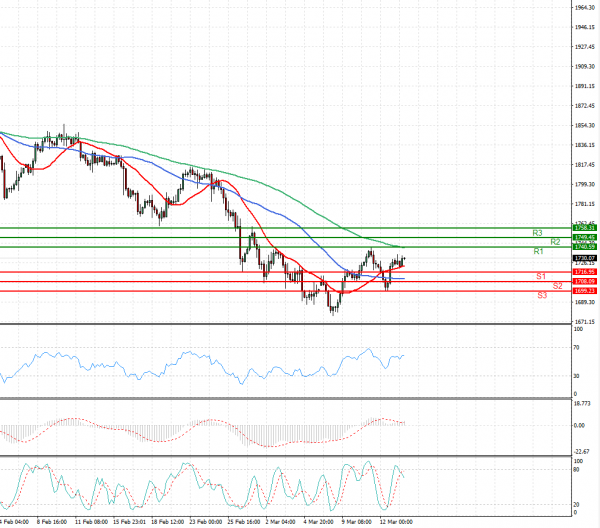Click the RSI 70 level label
Screen dimensions: 600x528
coord(576,348)
